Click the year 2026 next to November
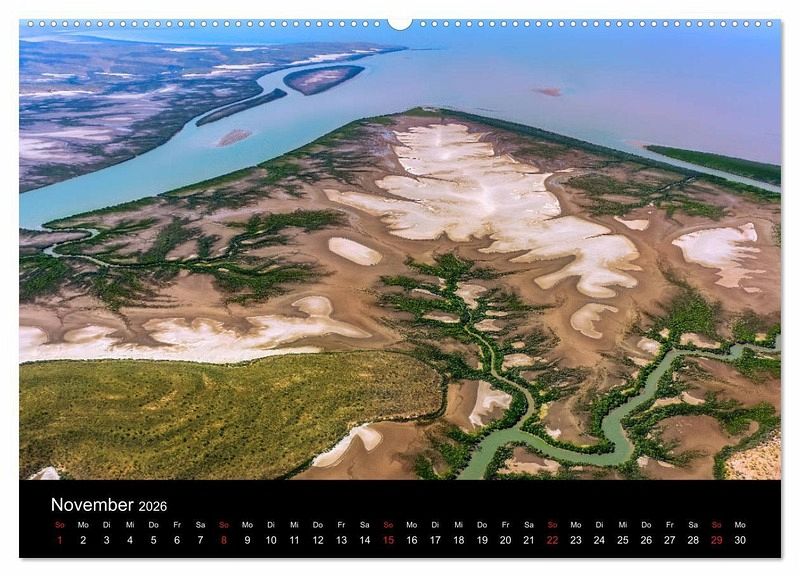The image size is (800, 577). [153, 506]
